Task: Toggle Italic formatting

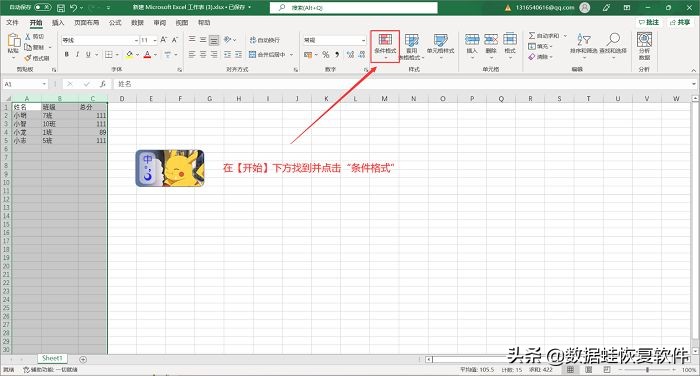Action: [x=77, y=54]
